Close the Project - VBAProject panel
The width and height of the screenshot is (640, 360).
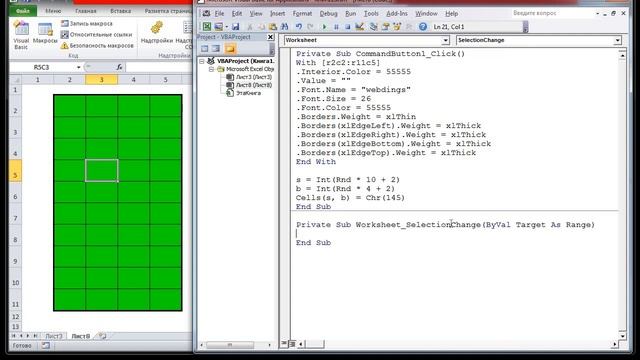click(270, 37)
